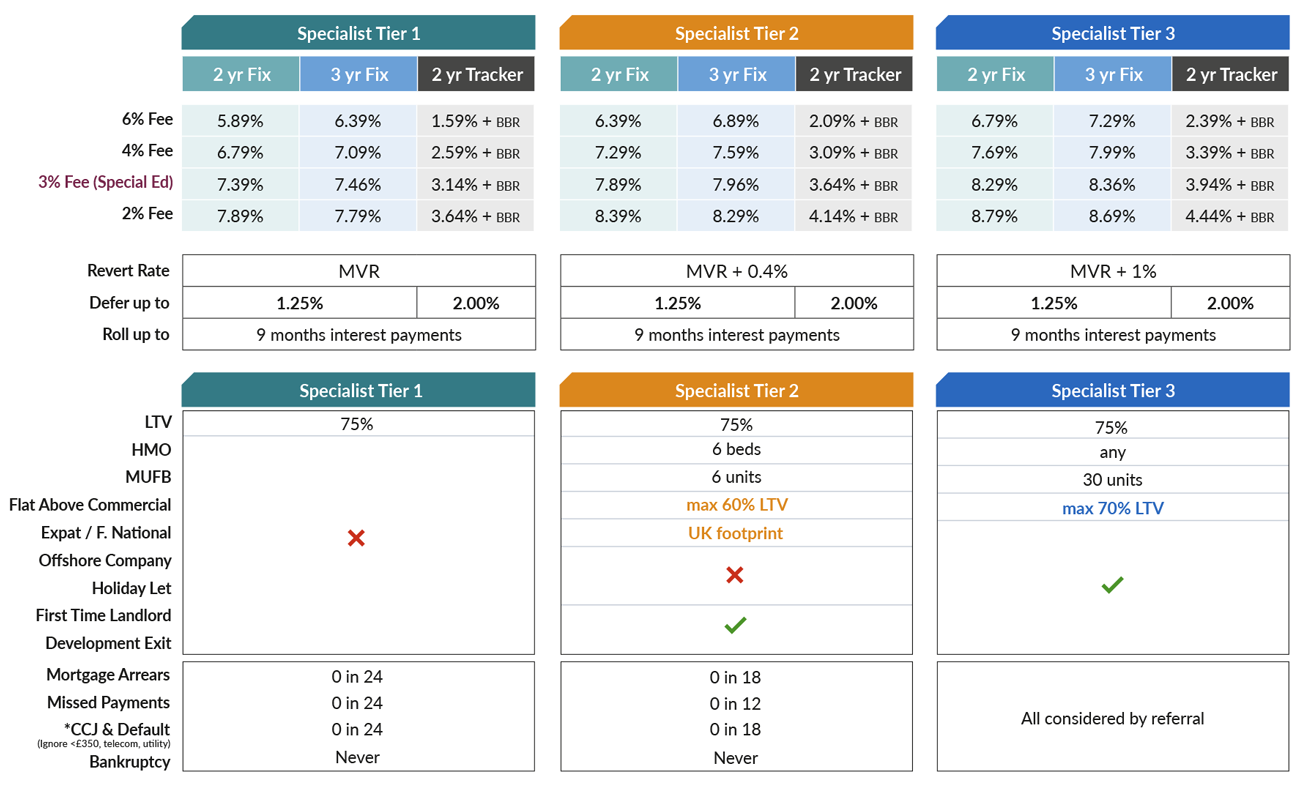Pick the 2 yr Fix column under Tier 1

(x=241, y=74)
